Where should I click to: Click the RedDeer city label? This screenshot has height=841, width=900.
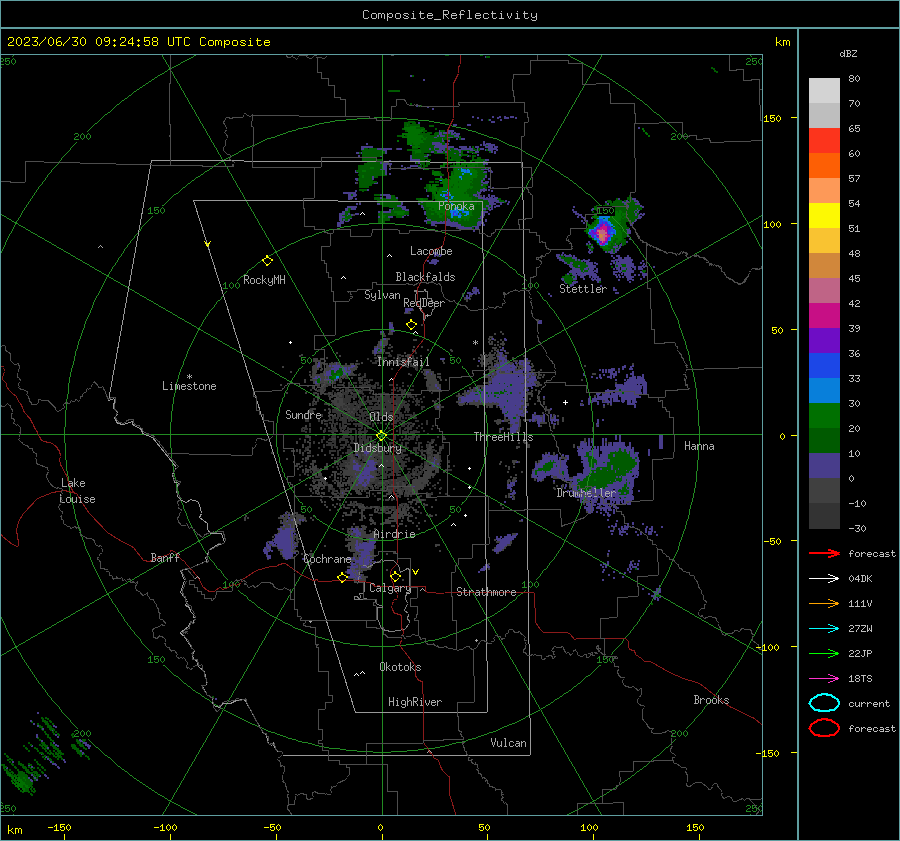click(424, 303)
